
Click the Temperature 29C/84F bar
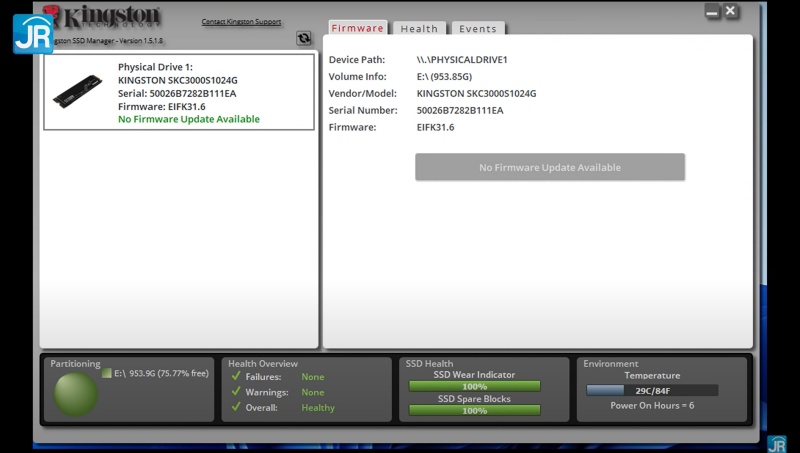click(x=652, y=391)
